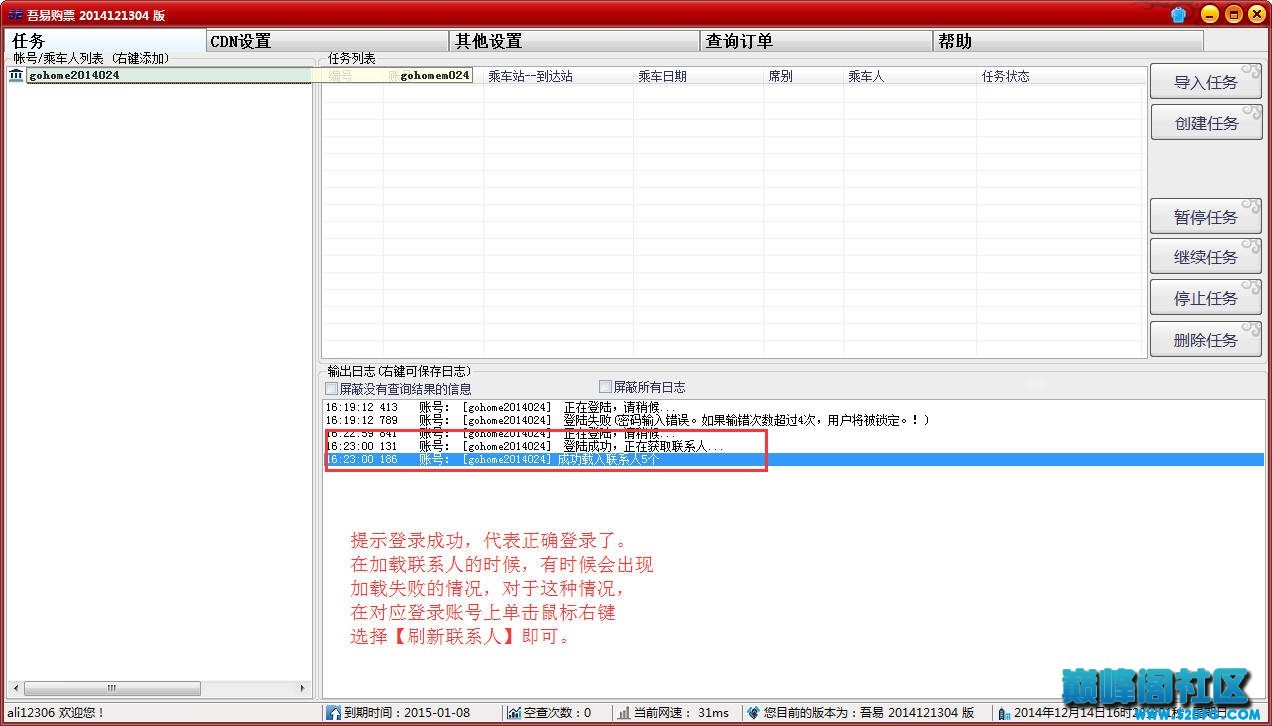Select log line 16:19:12 789 登陆失败
The image size is (1272, 726).
click(x=794, y=420)
